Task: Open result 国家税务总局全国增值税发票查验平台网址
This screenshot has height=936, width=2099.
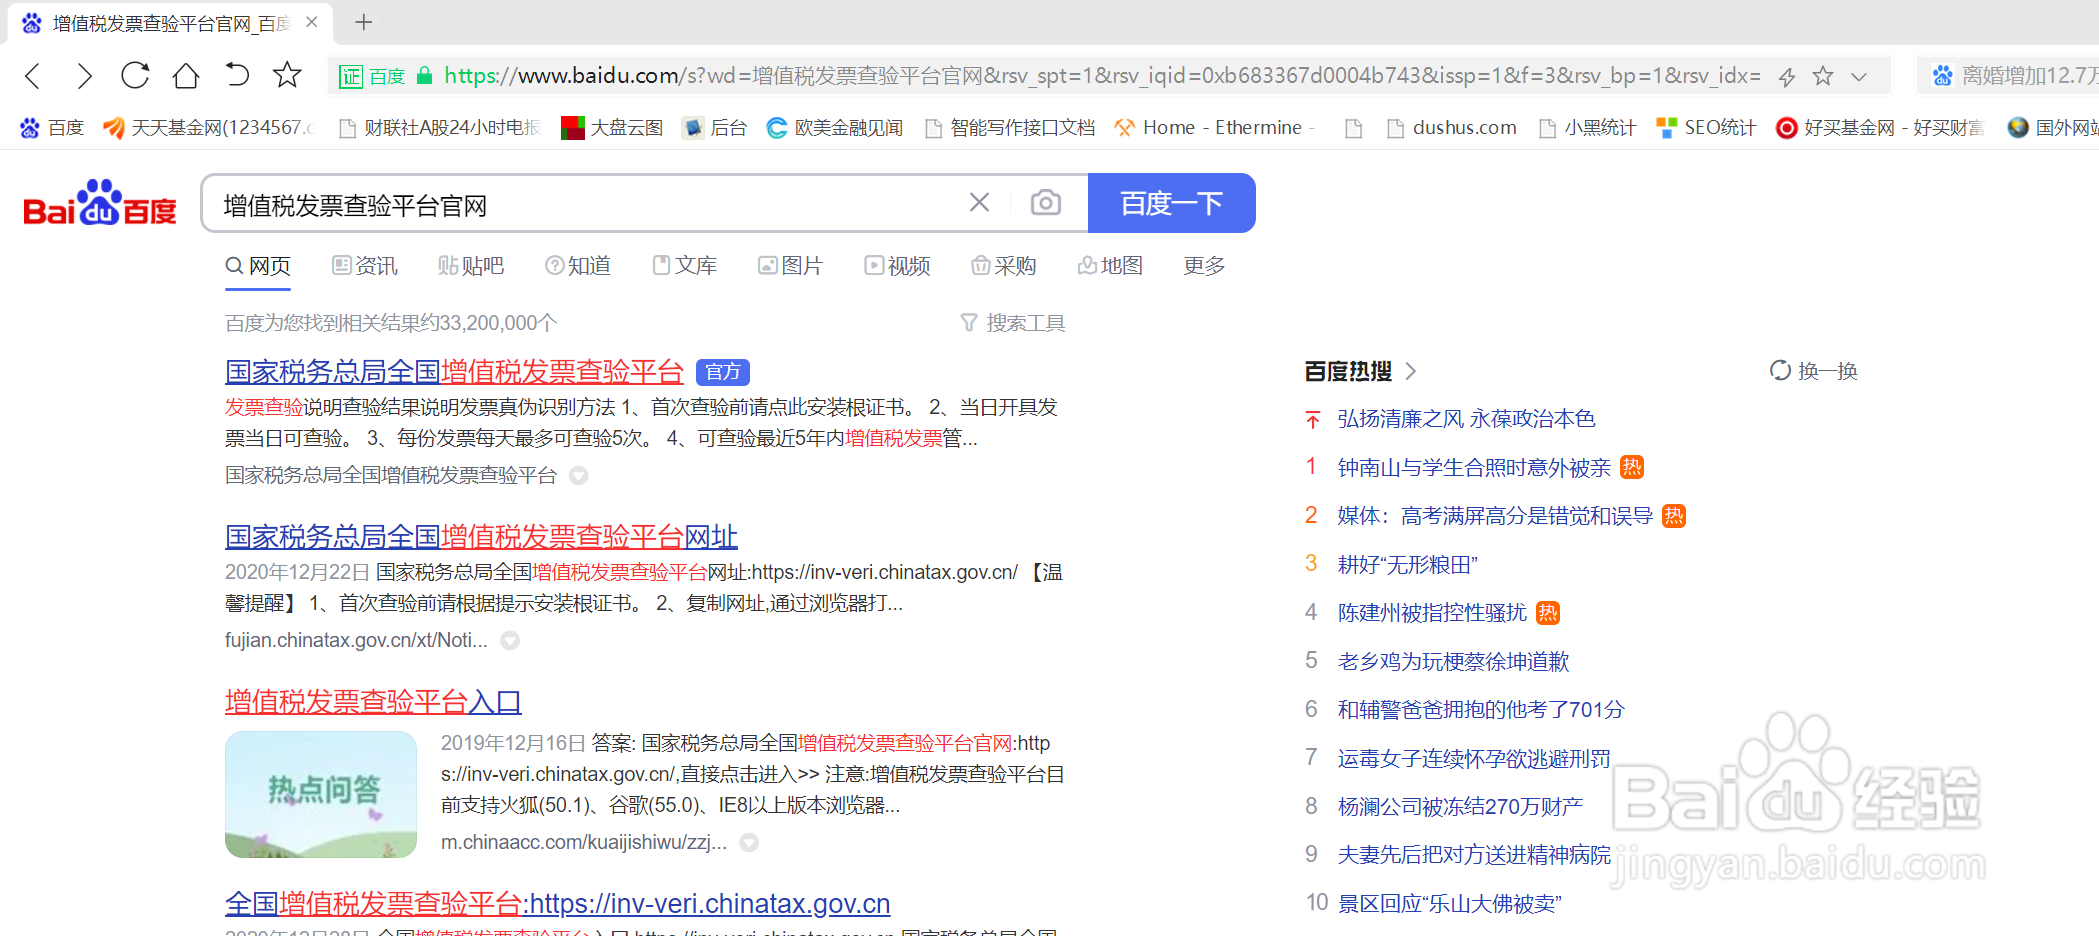Action: click(x=481, y=537)
